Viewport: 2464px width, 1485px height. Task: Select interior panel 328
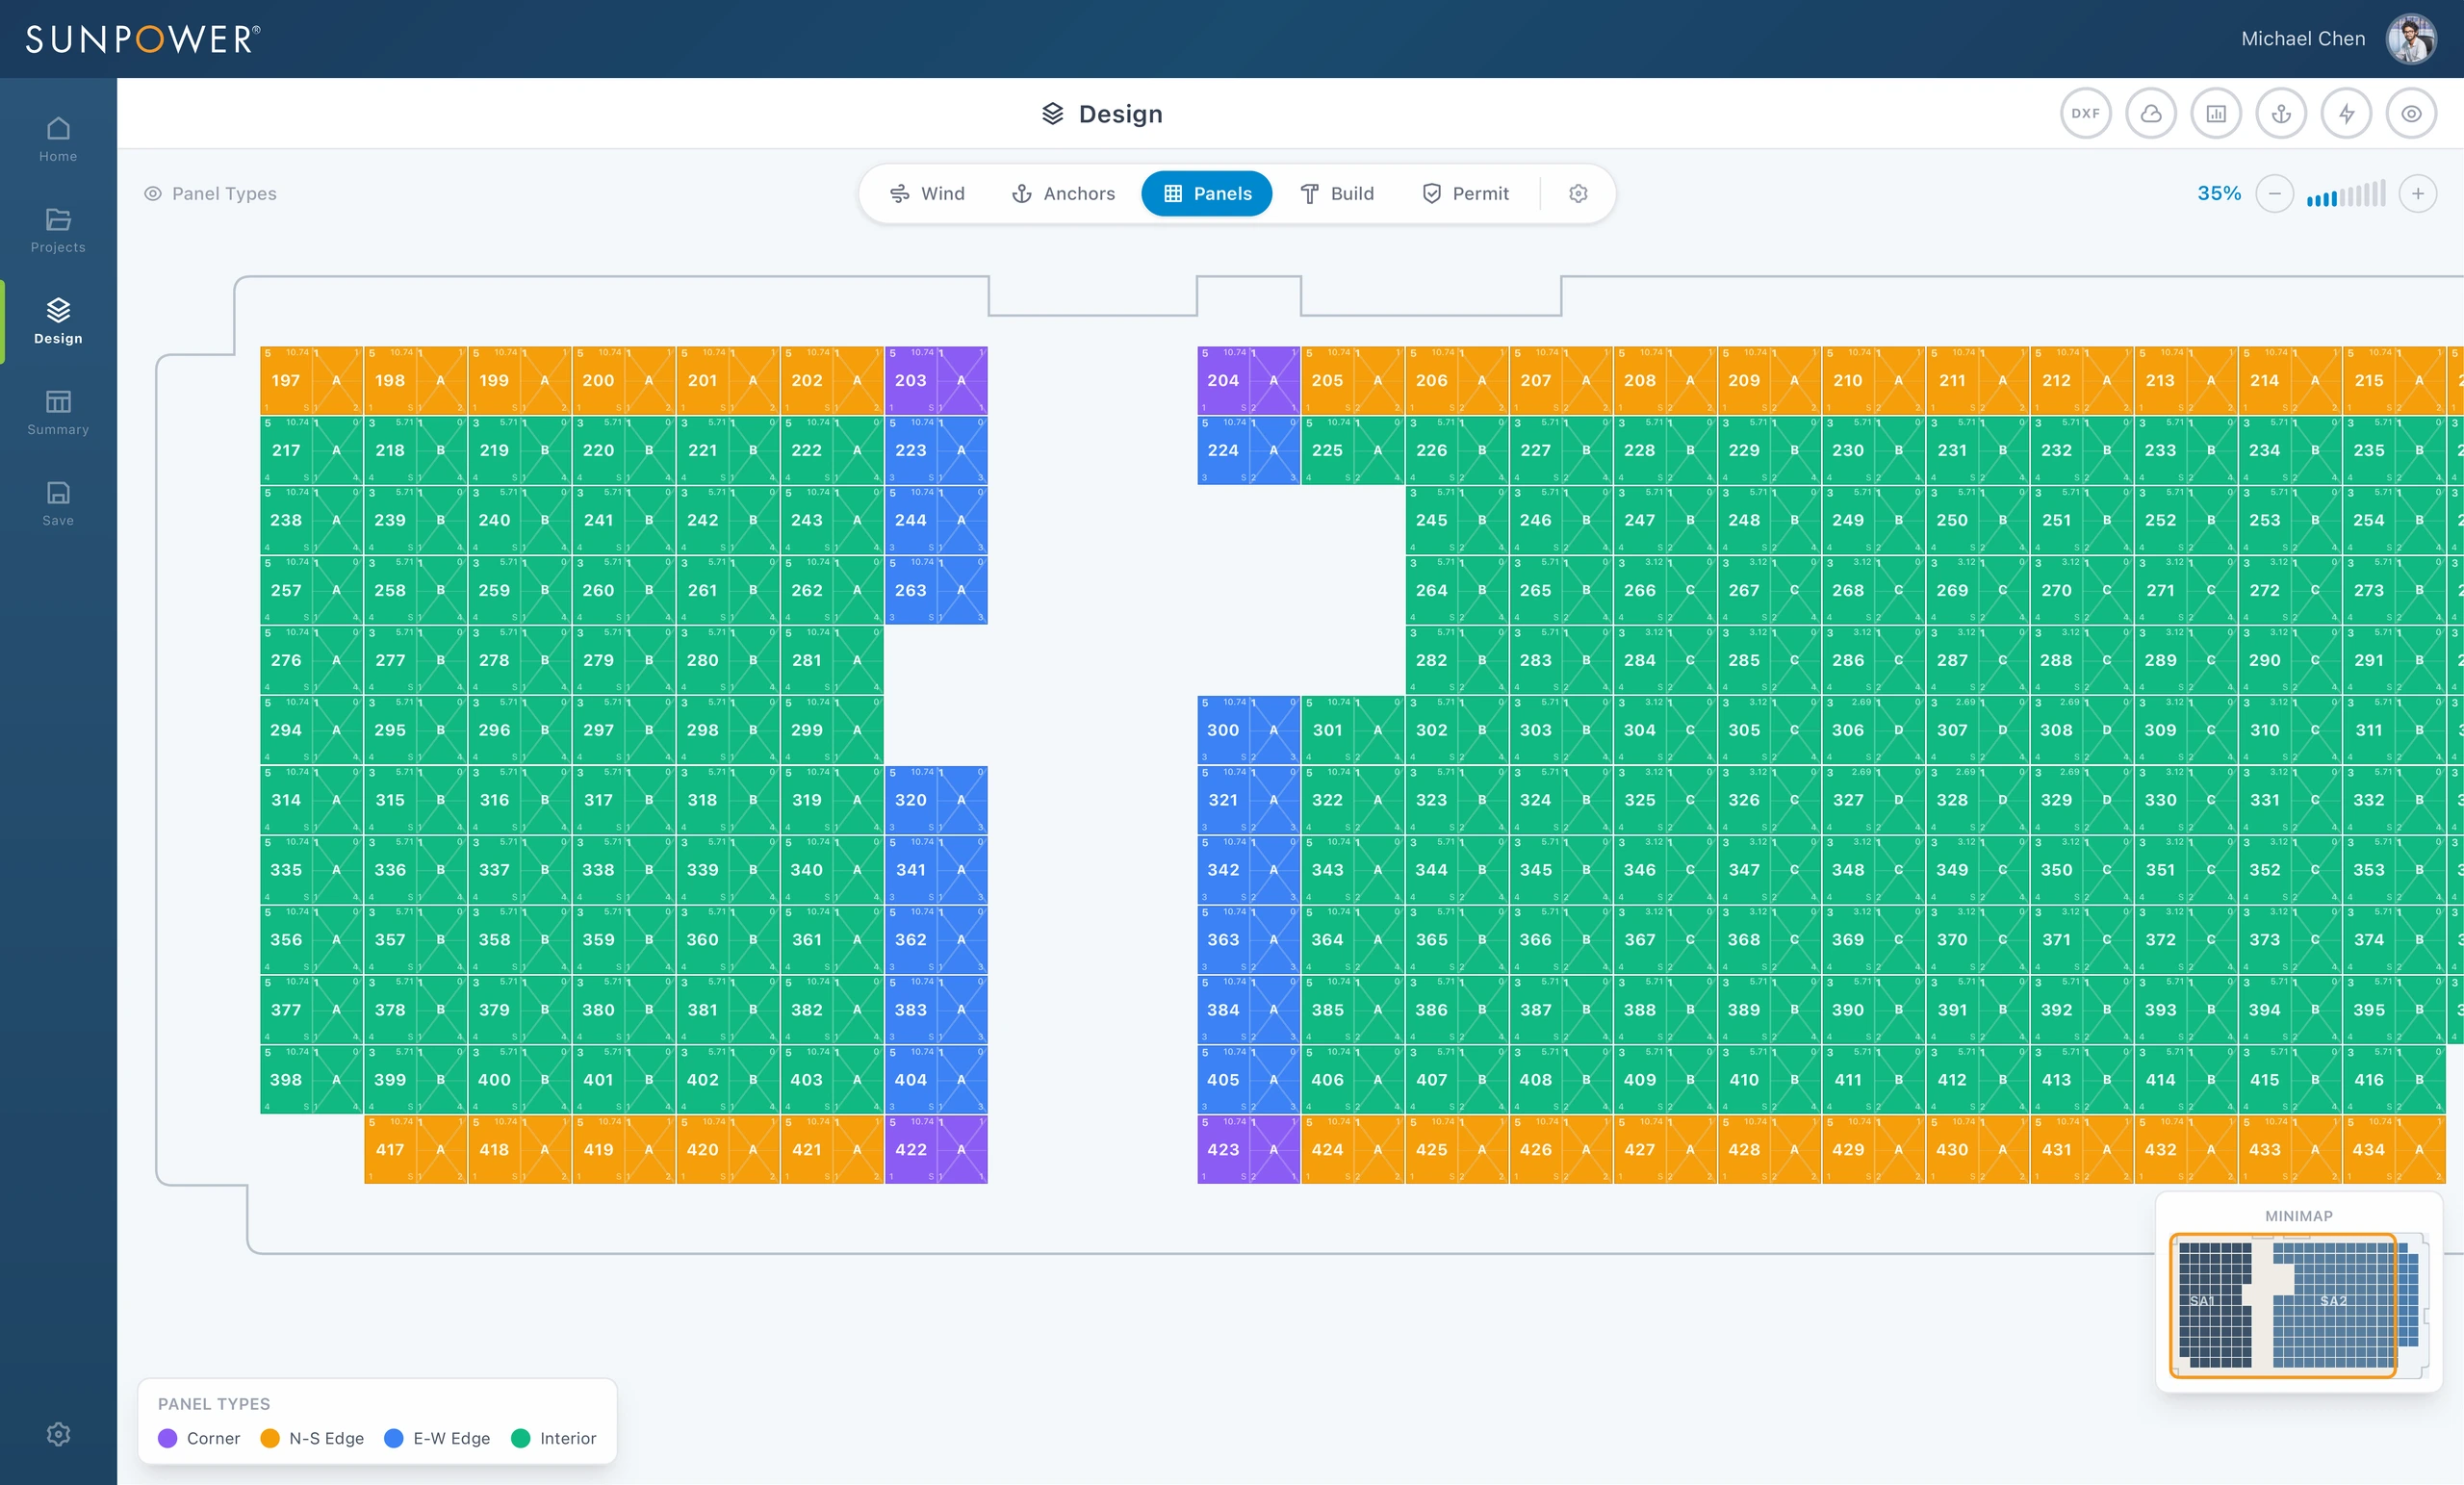[1977, 800]
